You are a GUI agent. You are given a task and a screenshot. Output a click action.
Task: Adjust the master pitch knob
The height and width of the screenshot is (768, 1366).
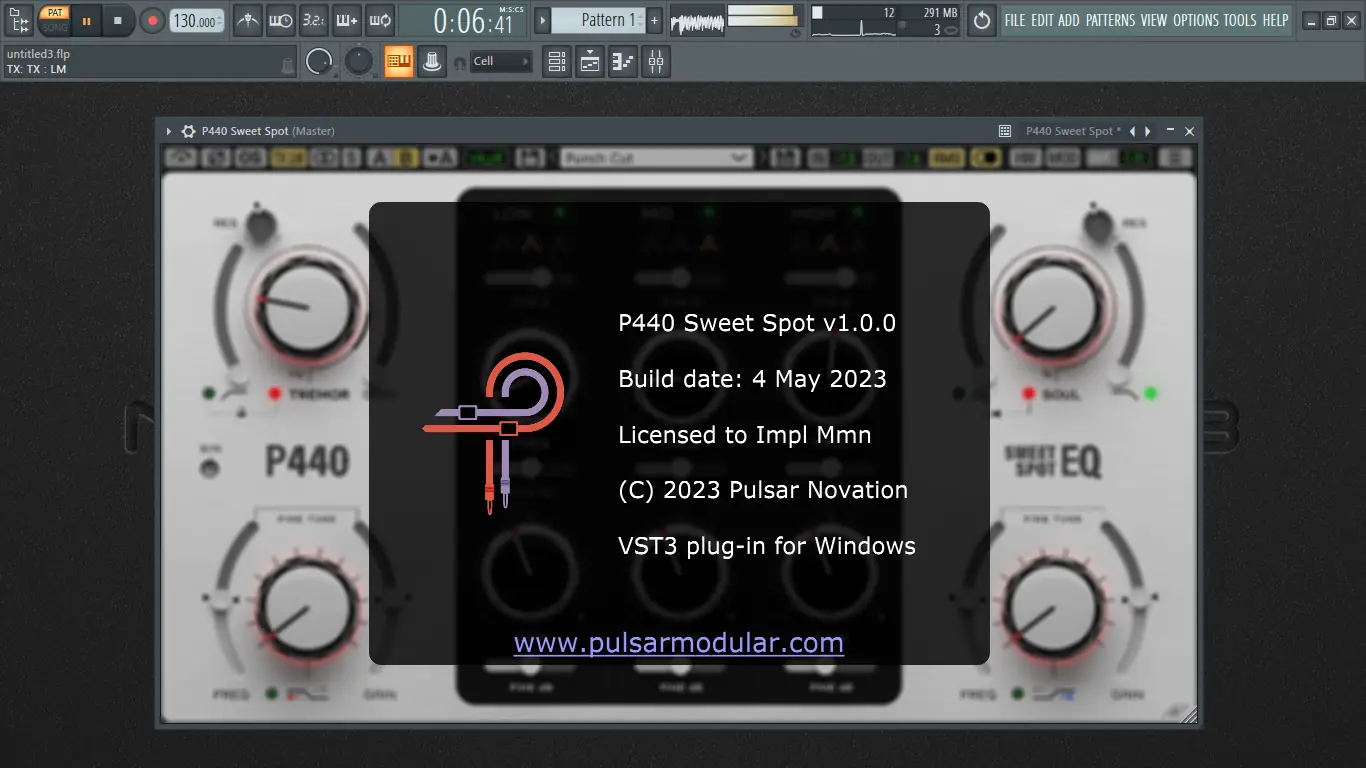[x=358, y=62]
